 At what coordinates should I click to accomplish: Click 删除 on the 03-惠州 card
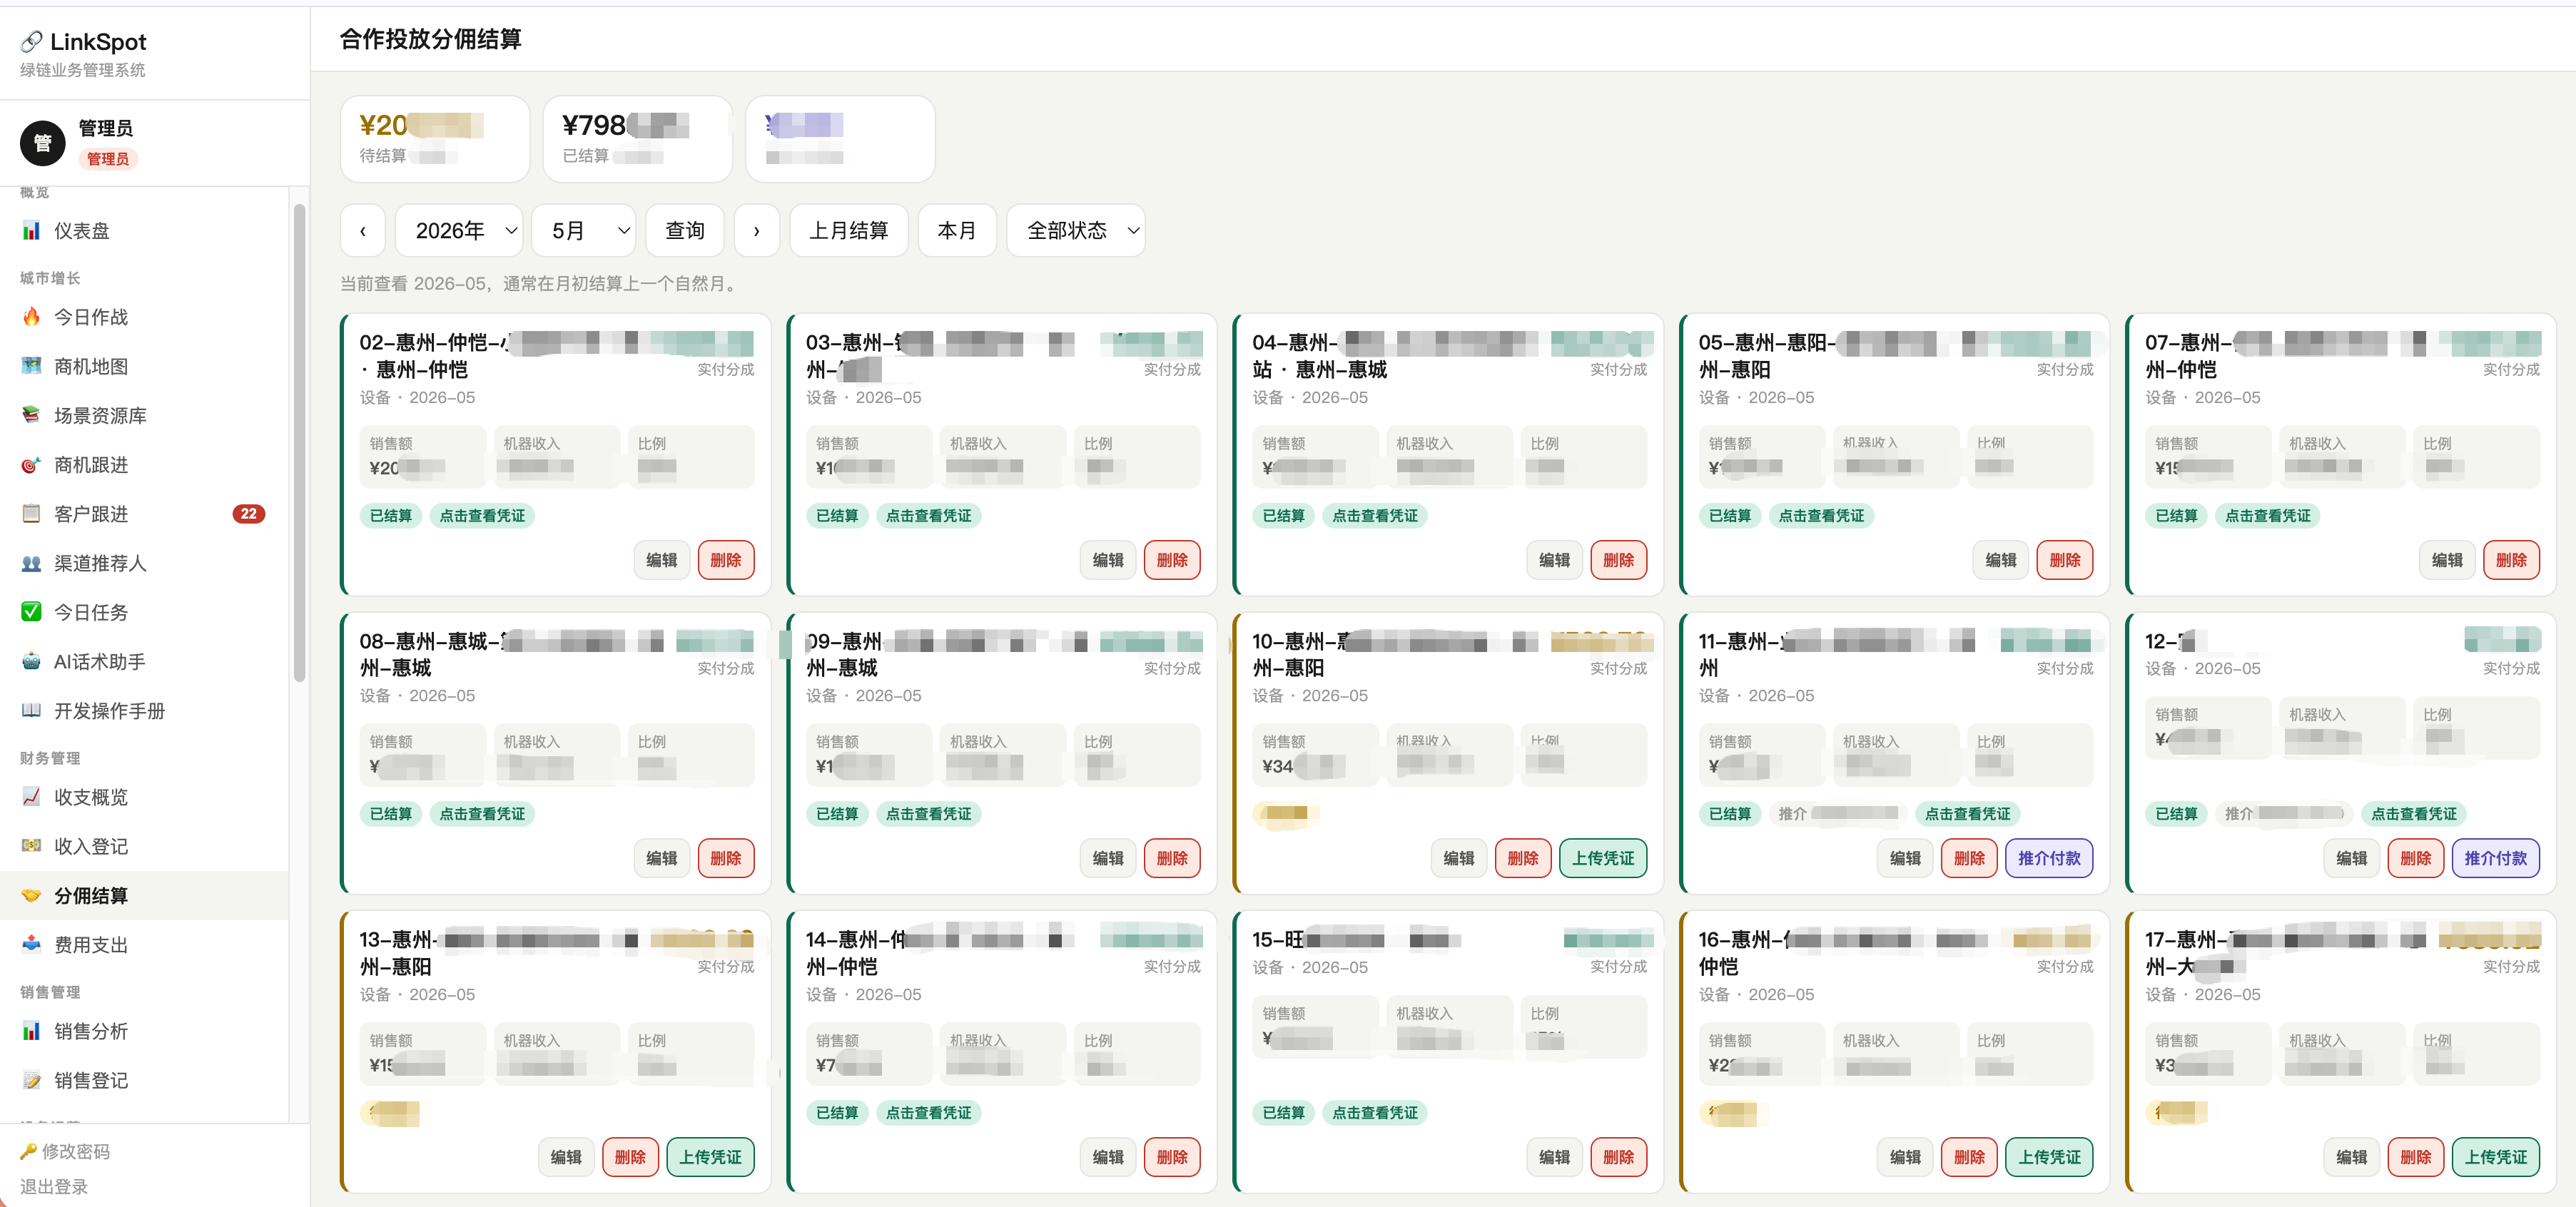(x=1172, y=560)
